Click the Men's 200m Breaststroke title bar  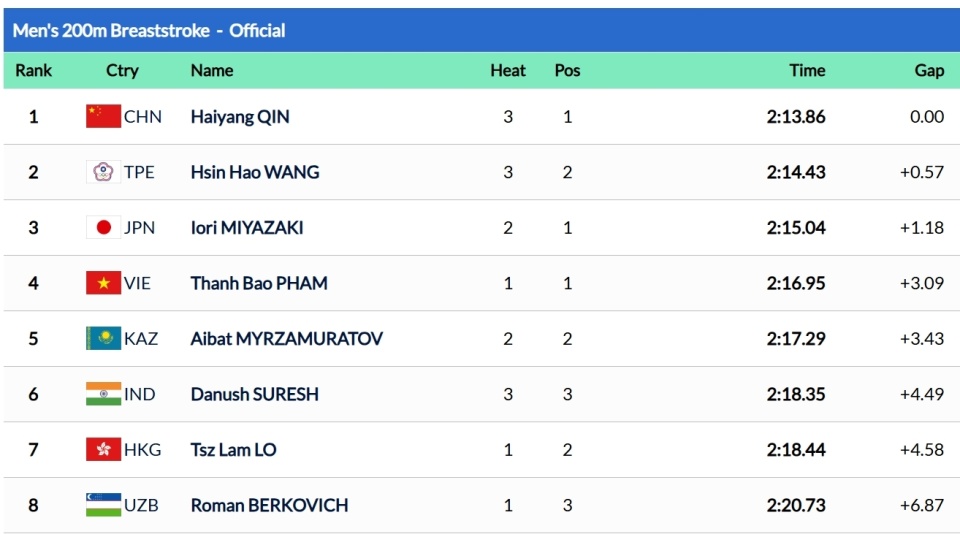[149, 30]
